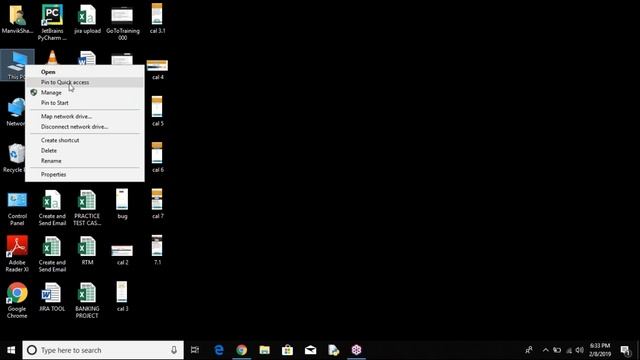640x360 pixels.
Task: Select the cal 6 desktop file
Action: [157, 157]
